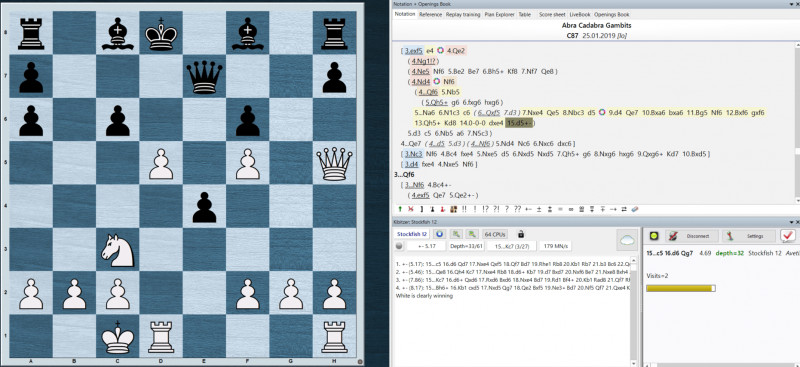Insert the '!?' interesting move symbol
The image size is (800, 367).
pos(486,209)
